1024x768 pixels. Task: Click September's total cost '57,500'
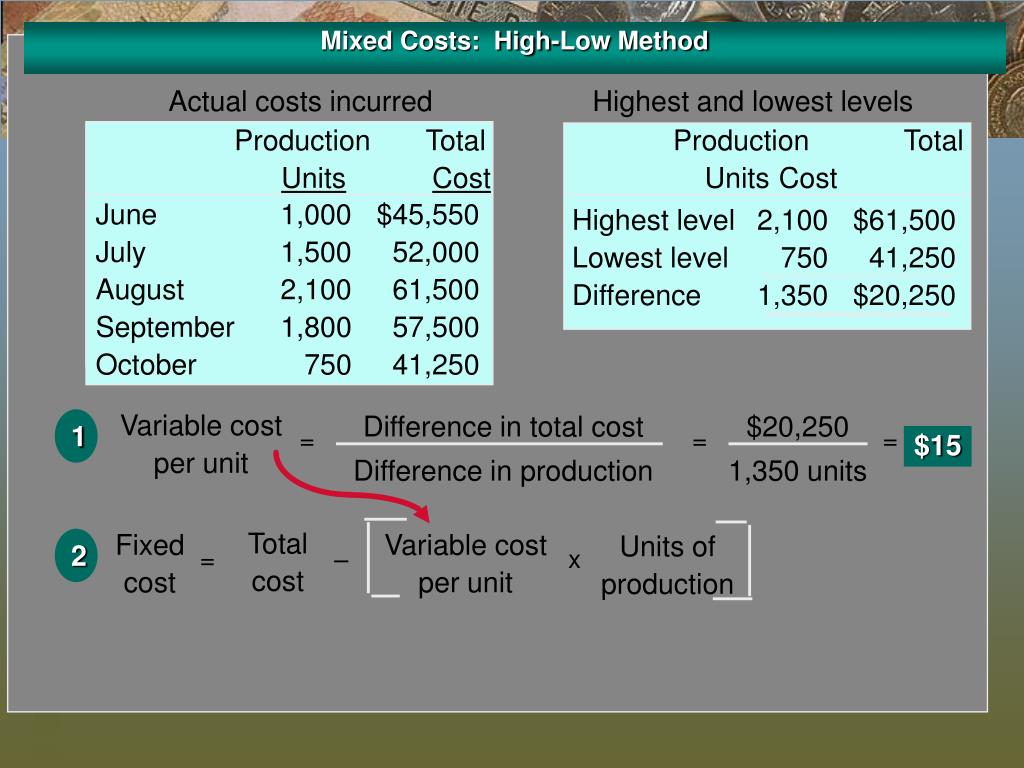pyautogui.click(x=436, y=328)
